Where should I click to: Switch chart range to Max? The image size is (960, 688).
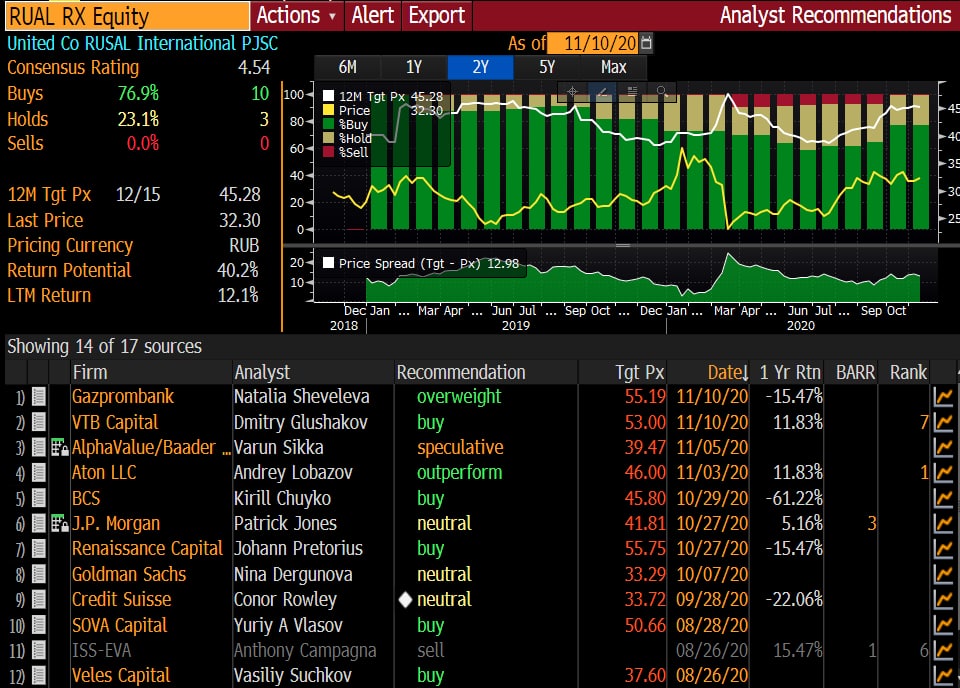[x=613, y=67]
